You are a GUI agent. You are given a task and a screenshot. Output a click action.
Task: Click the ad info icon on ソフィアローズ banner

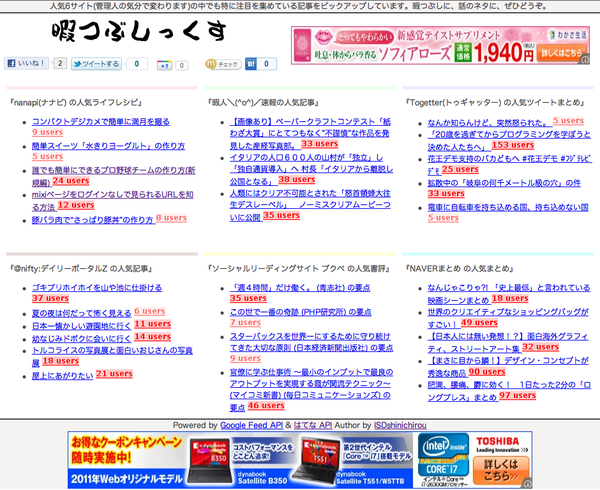[585, 59]
